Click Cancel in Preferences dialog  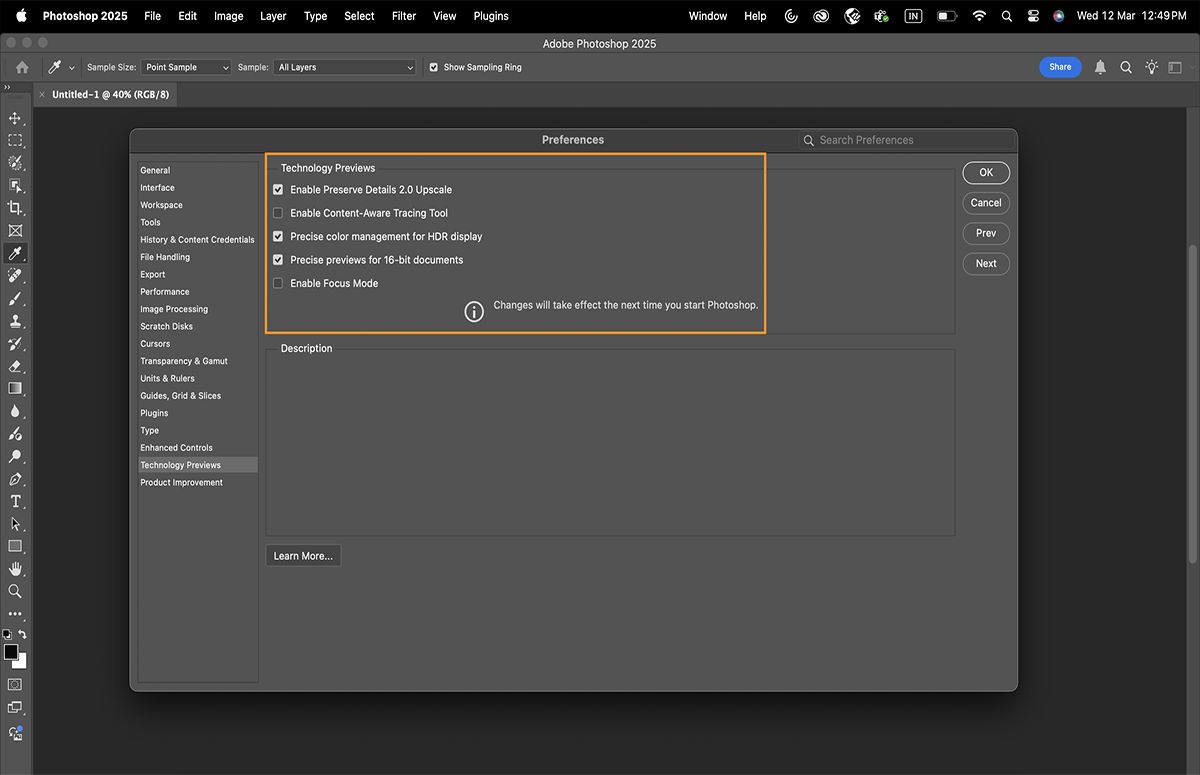[986, 203]
